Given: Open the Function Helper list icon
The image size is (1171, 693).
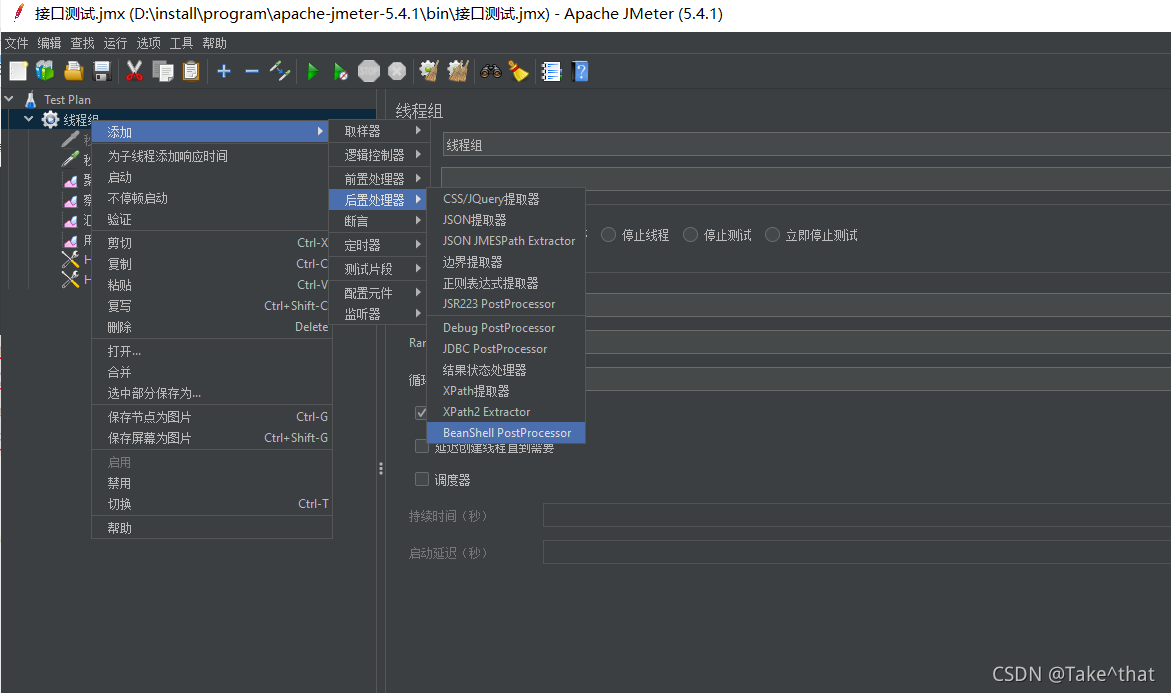Looking at the screenshot, I should tap(551, 72).
